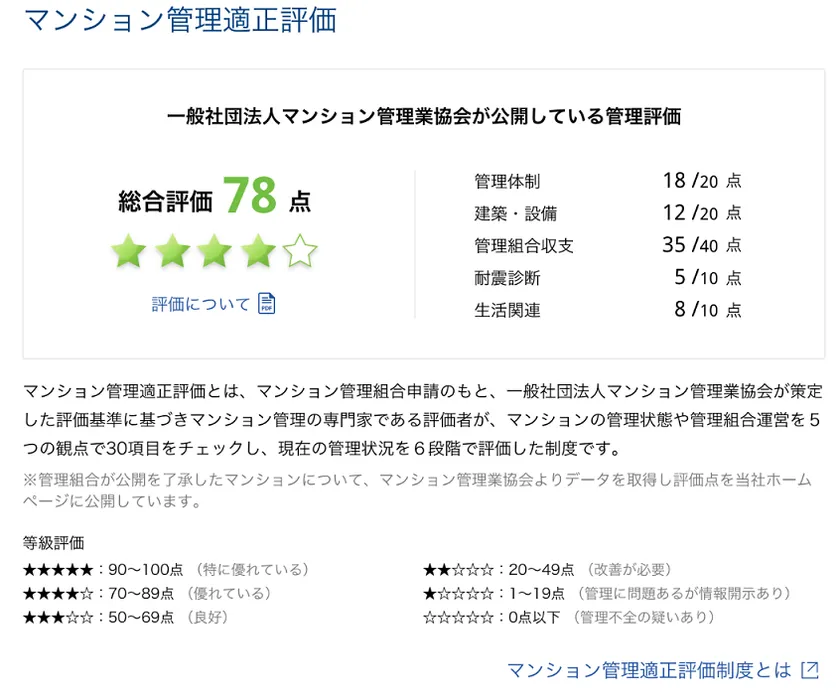
Task: Open マンション管理適正評価制度とは link
Action: click(649, 669)
